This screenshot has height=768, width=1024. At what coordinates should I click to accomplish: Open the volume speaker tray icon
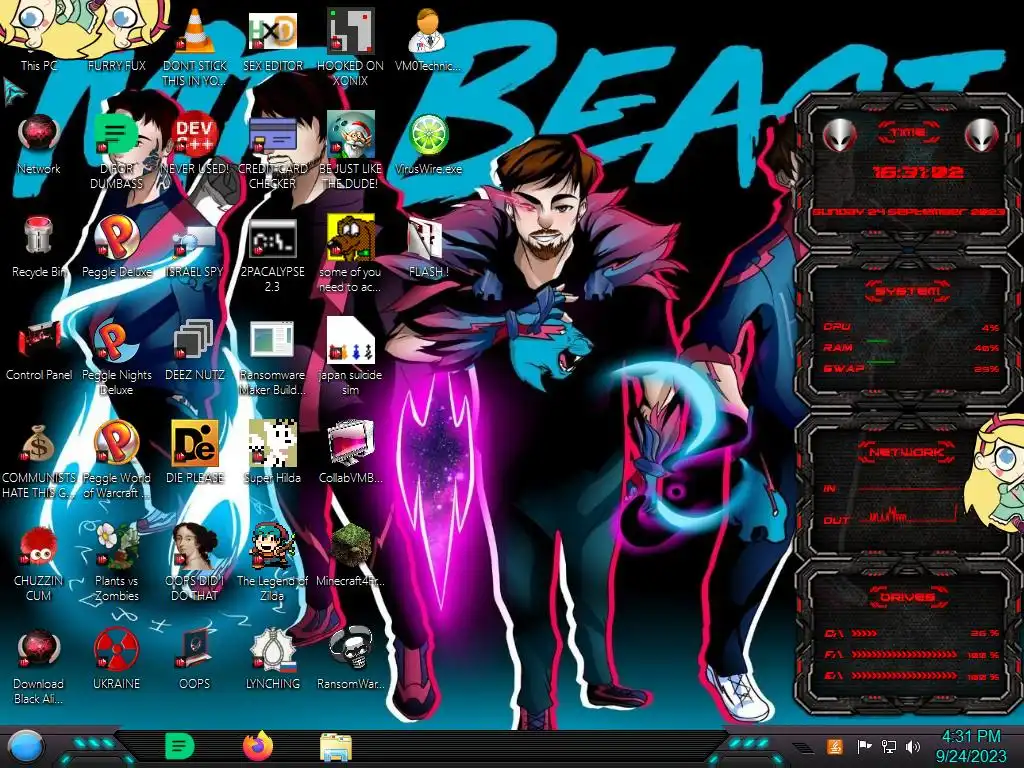(913, 746)
